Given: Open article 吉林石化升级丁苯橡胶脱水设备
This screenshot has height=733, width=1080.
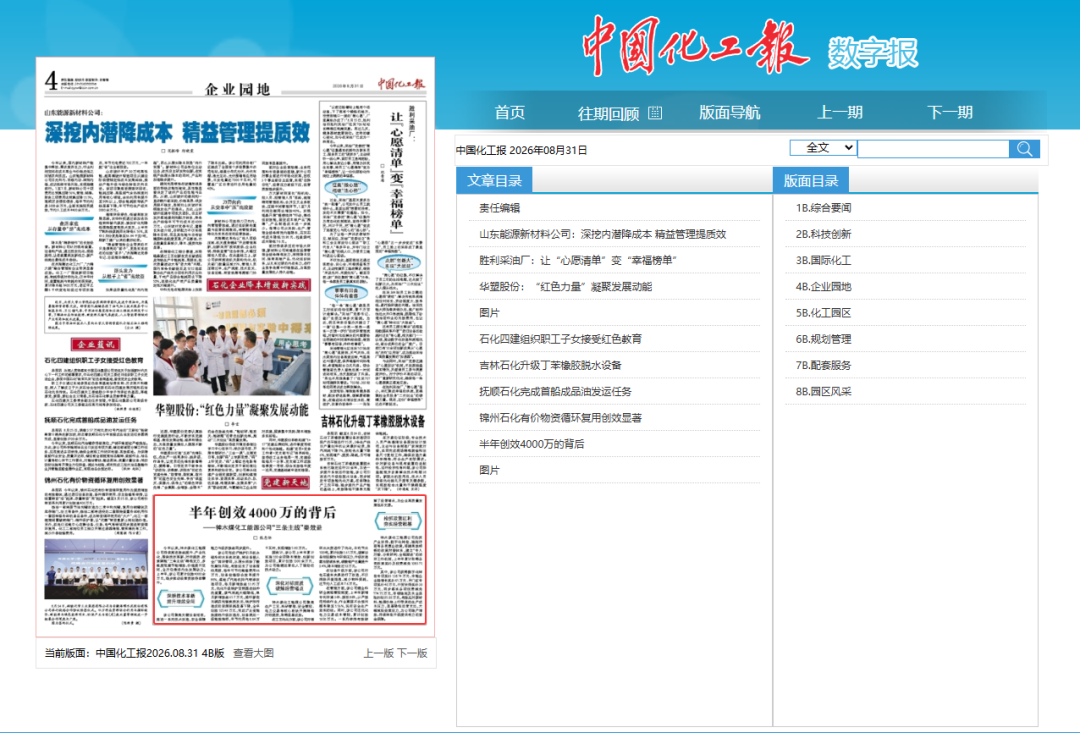Looking at the screenshot, I should [550, 365].
